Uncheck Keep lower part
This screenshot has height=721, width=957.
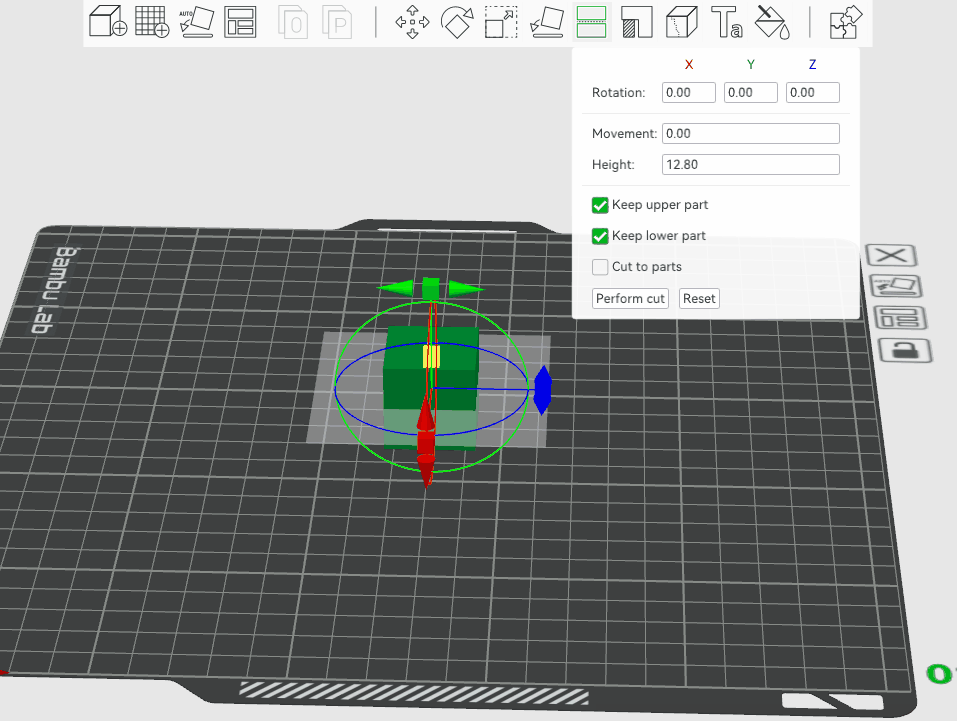[x=600, y=236]
